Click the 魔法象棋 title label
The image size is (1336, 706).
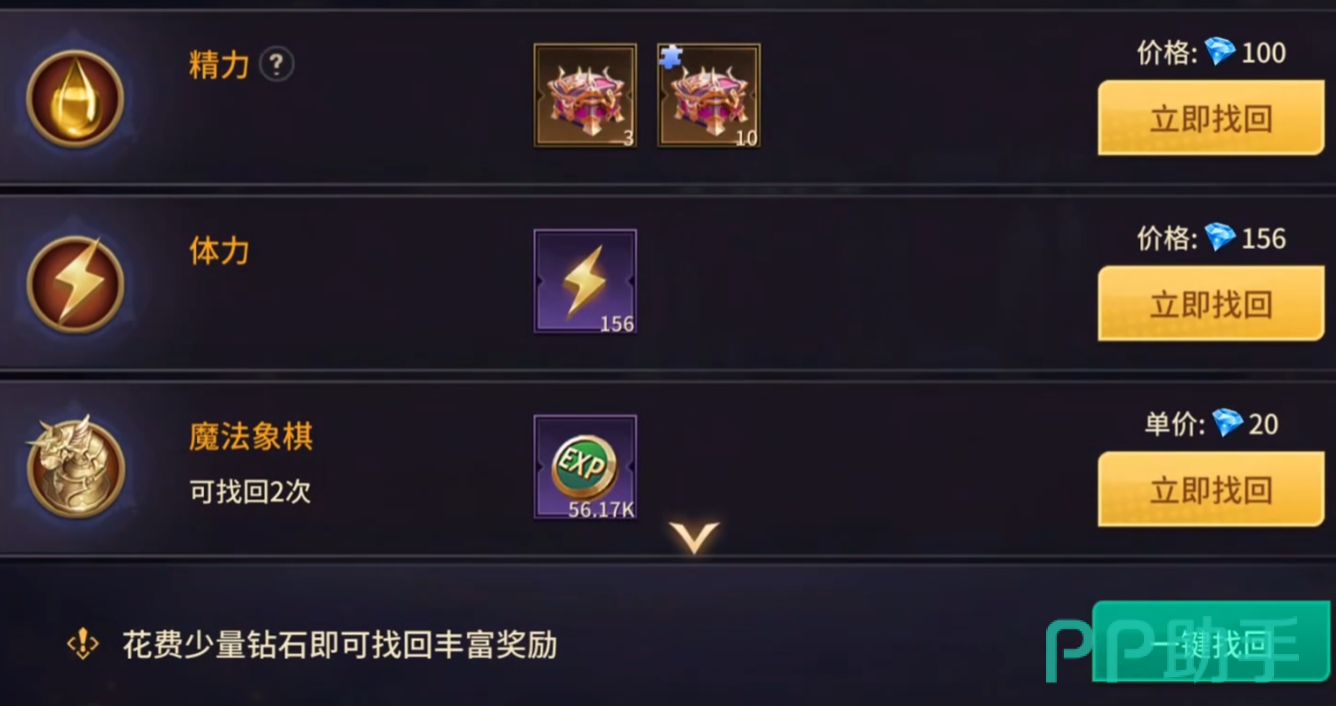(251, 437)
